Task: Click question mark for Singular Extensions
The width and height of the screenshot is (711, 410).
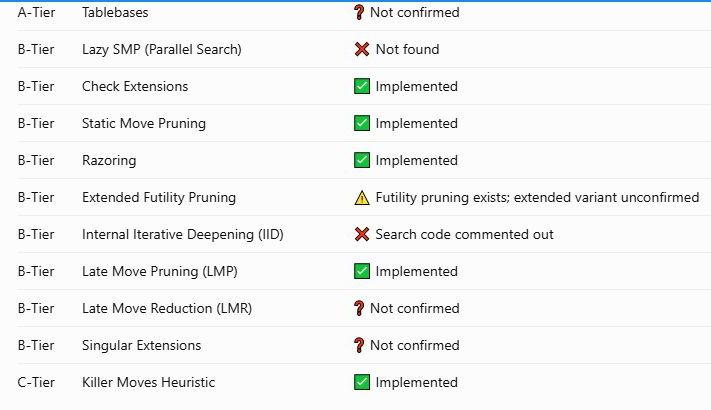Action: pos(359,345)
